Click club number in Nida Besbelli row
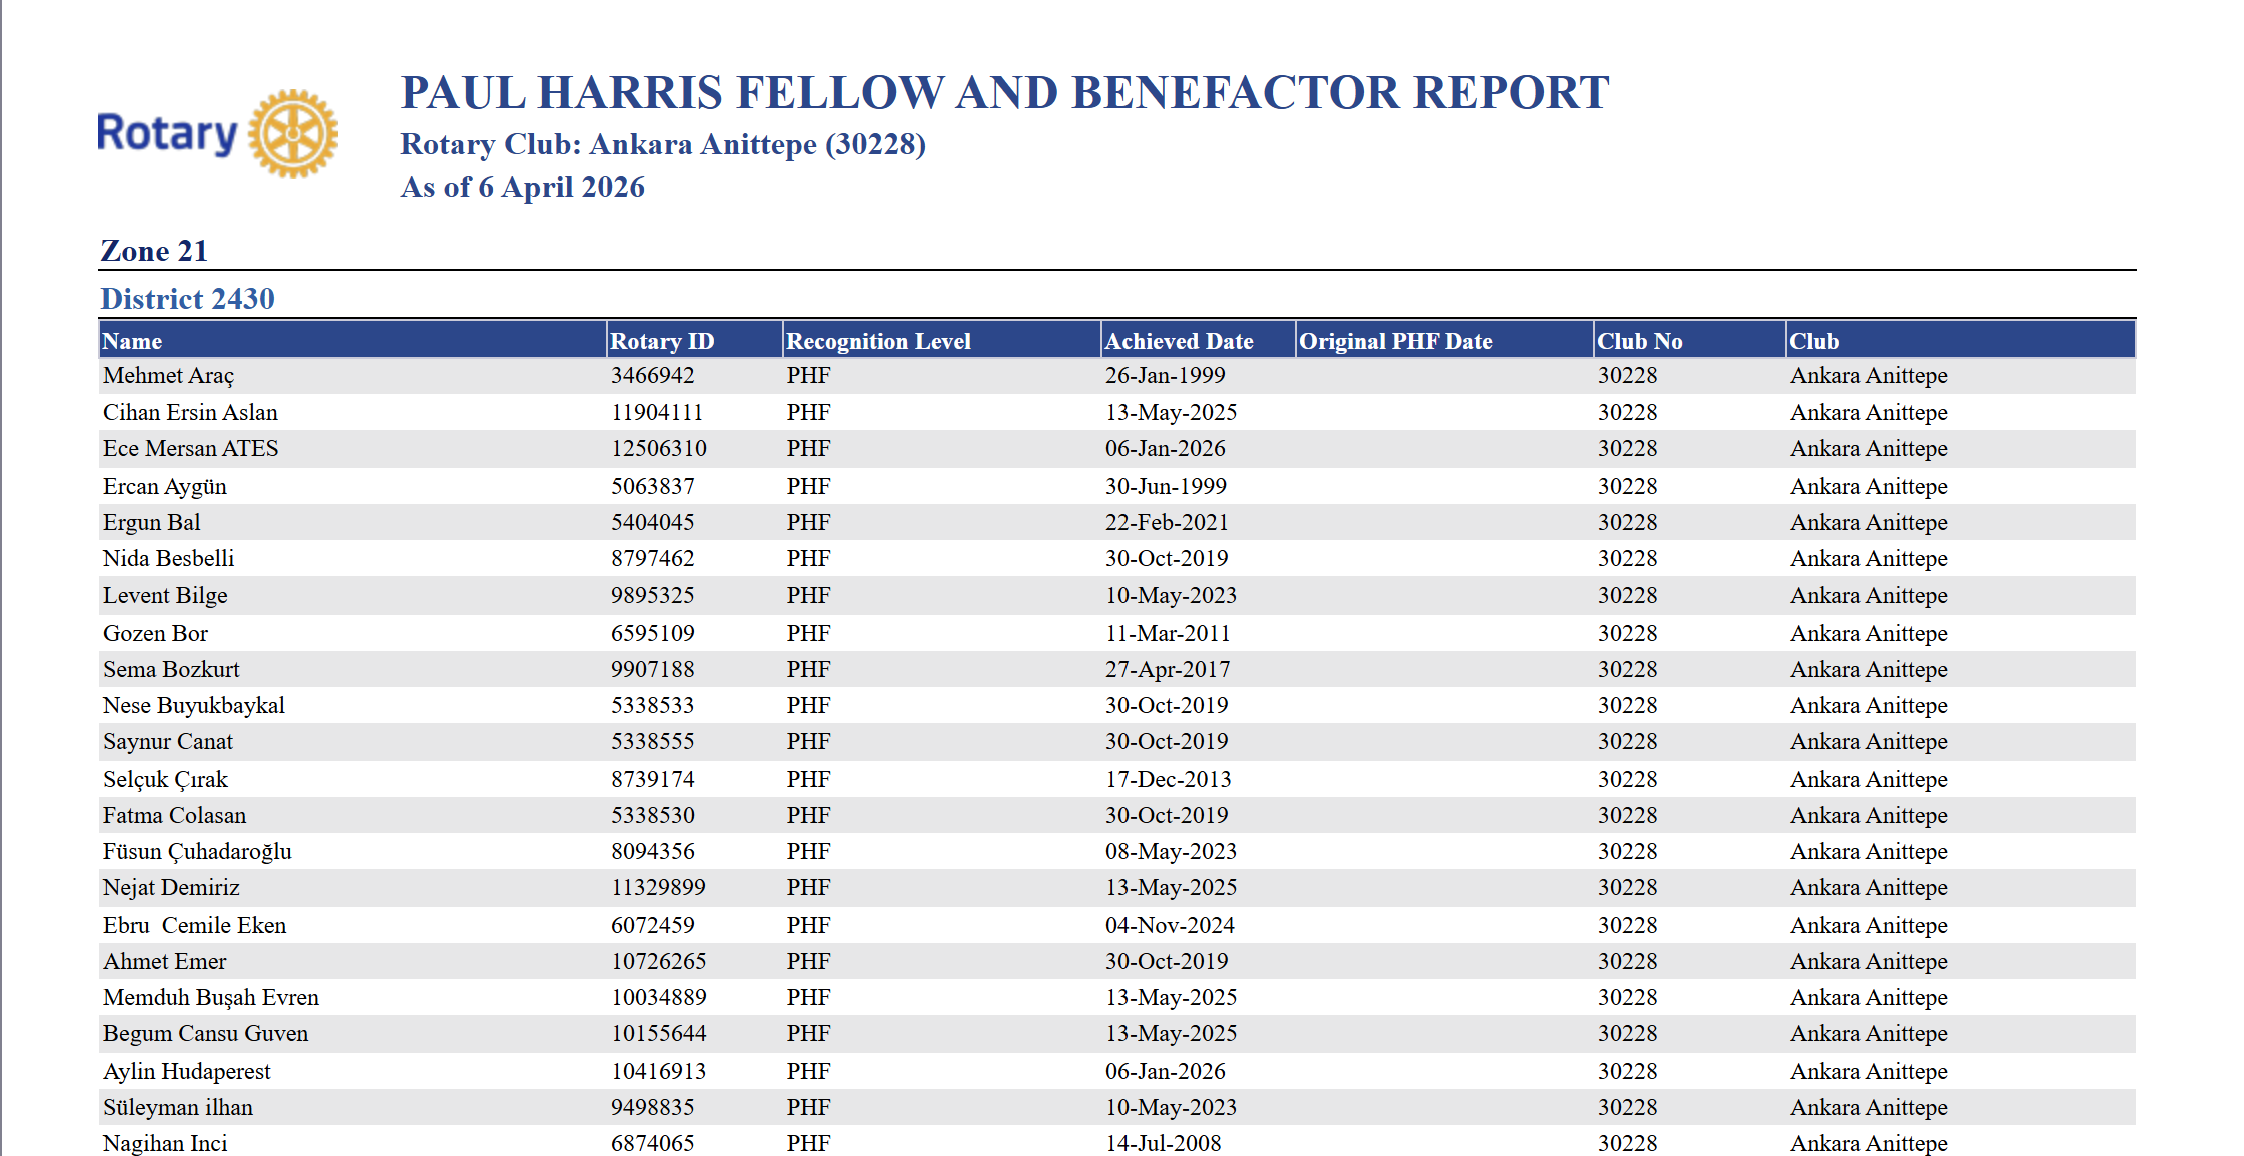 (1627, 558)
